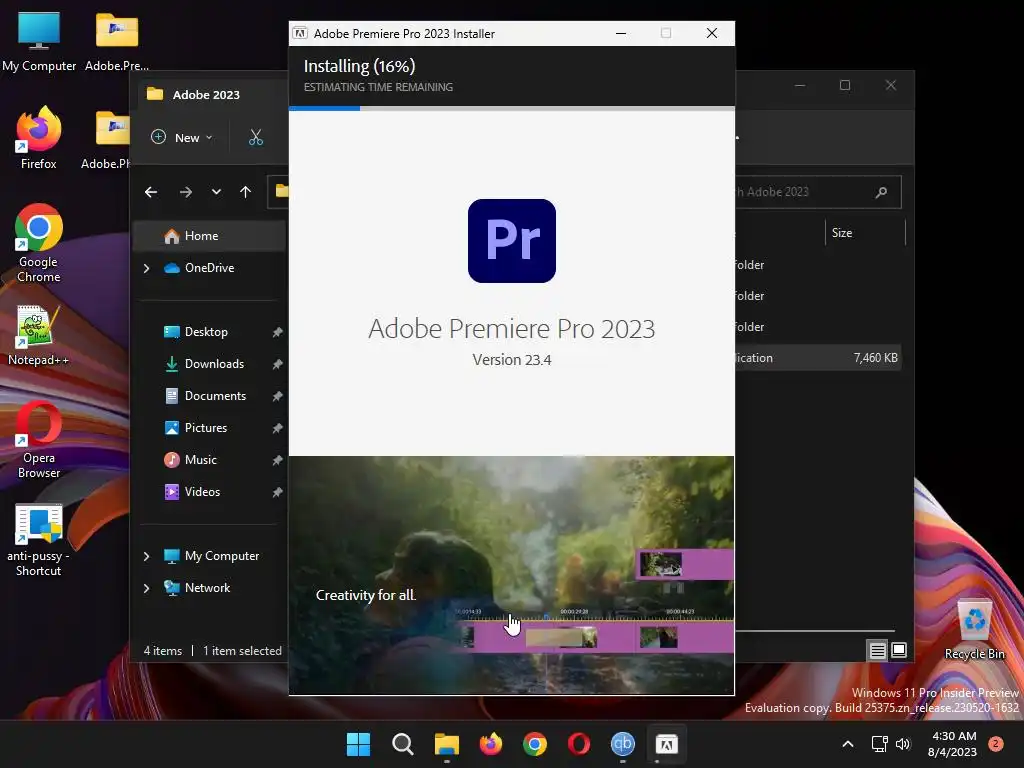The height and width of the screenshot is (768, 1024).
Task: Open the Google Chrome desktop shortcut
Action: tap(39, 243)
